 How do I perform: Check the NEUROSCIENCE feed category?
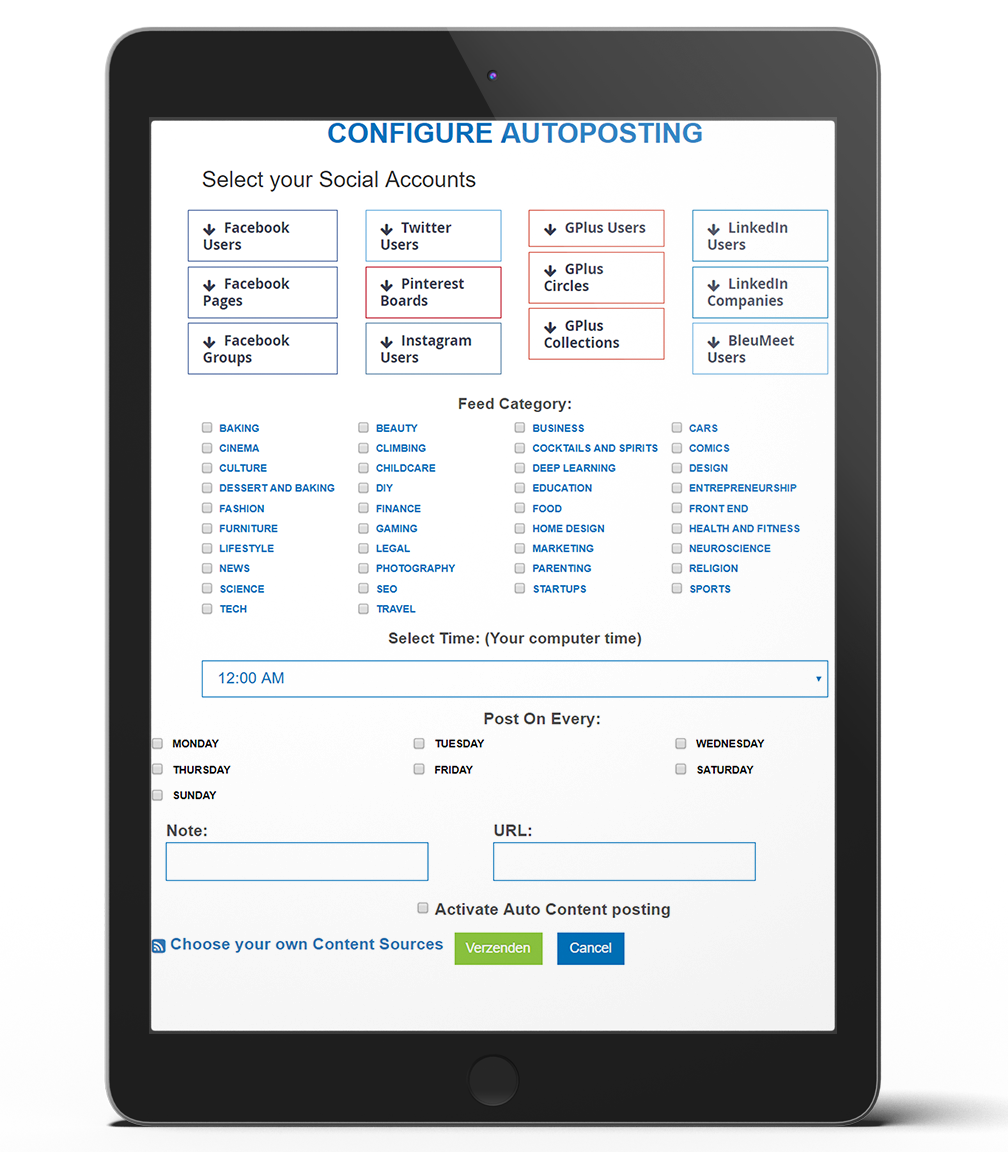click(x=677, y=548)
